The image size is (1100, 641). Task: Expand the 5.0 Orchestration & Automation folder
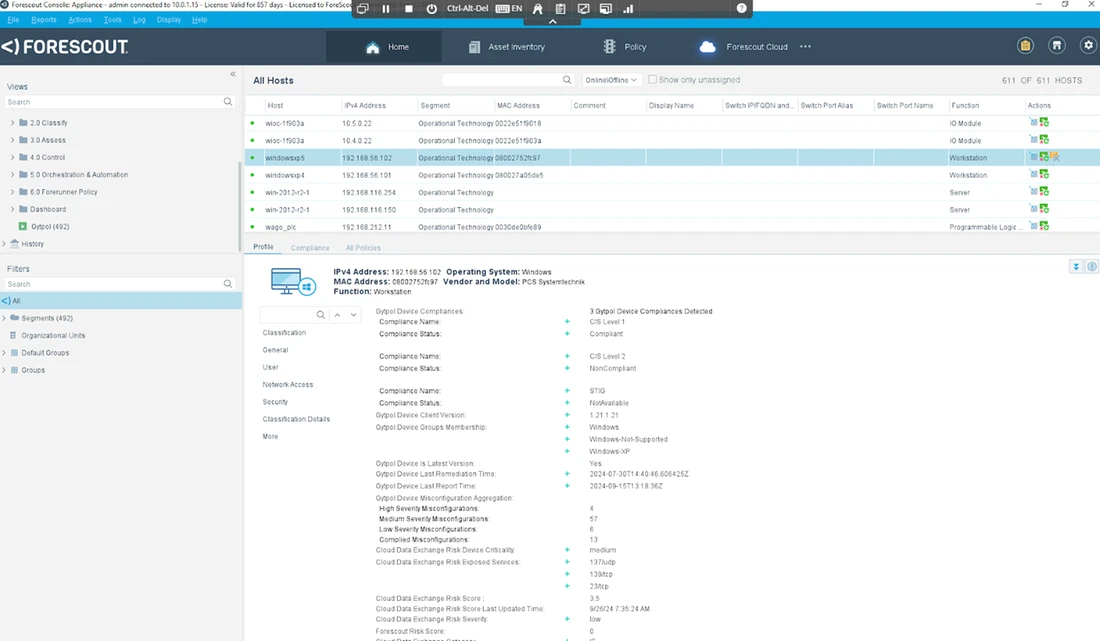(x=13, y=175)
